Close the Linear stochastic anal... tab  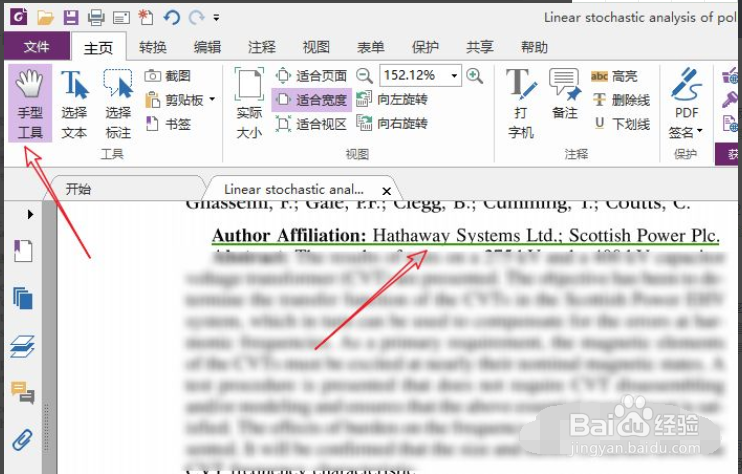(387, 191)
